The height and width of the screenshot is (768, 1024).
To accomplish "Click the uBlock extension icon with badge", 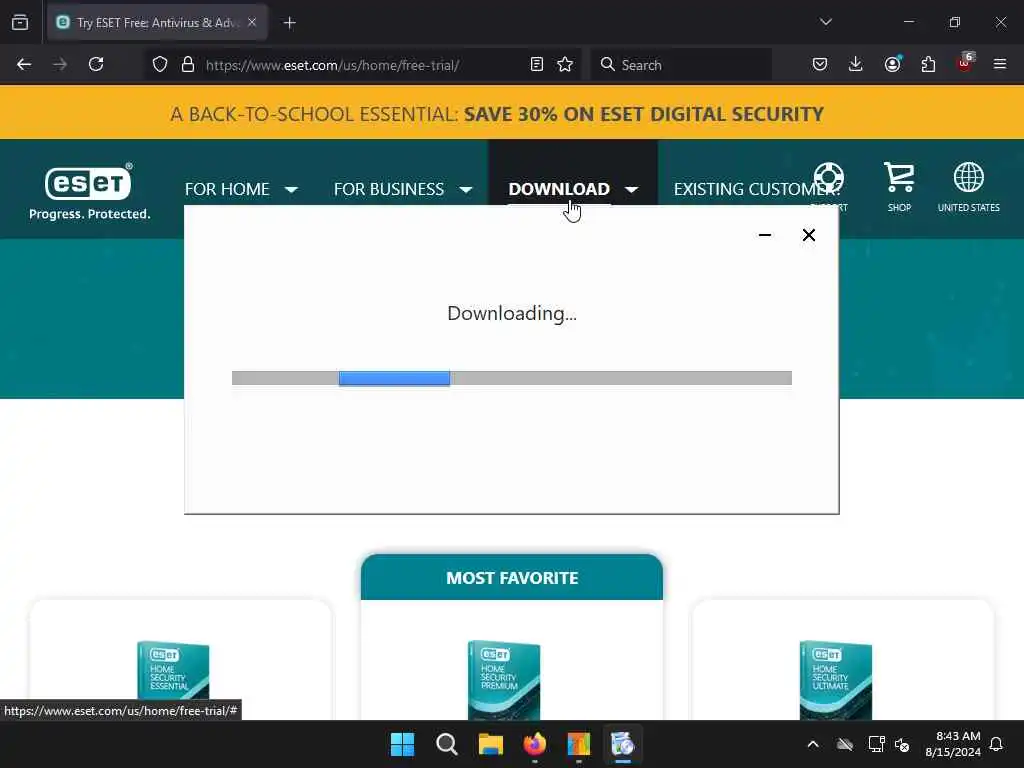I will 965,63.
